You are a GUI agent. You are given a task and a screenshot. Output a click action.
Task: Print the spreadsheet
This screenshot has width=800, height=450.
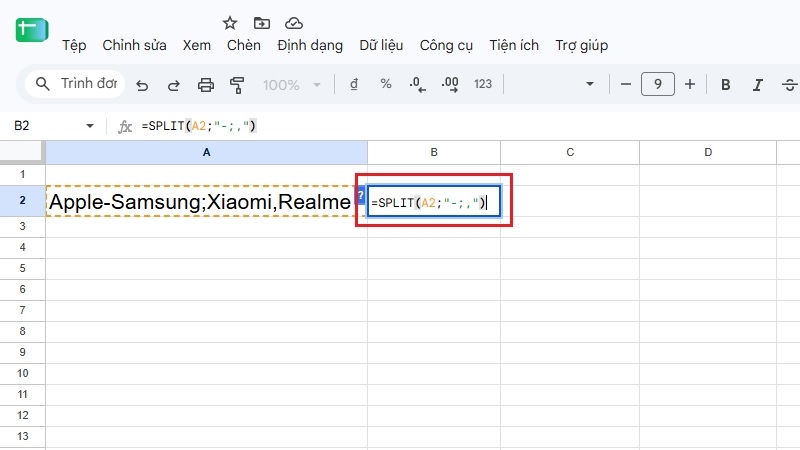coord(206,85)
